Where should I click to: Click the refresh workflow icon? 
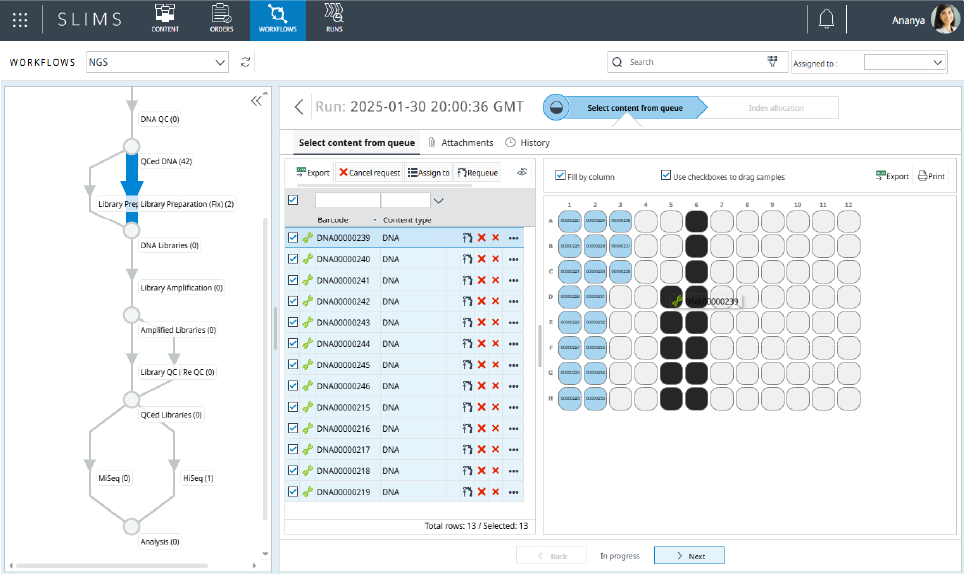coord(246,62)
